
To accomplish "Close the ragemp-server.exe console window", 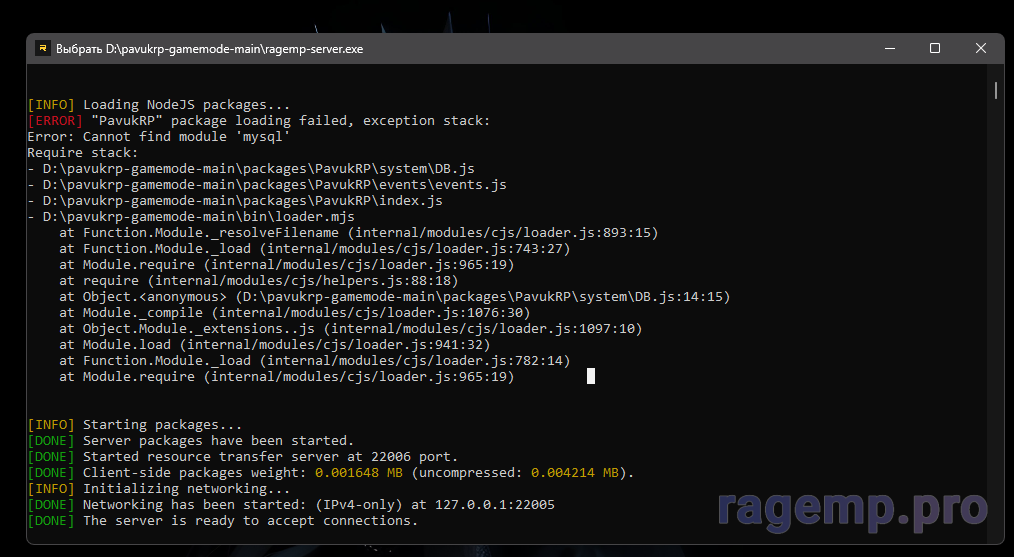I will tap(980, 48).
